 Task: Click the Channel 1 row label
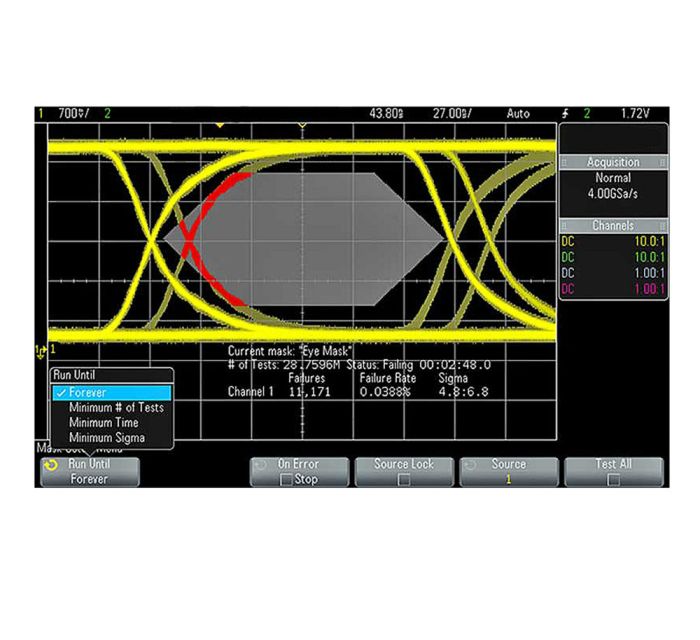pos(250,392)
